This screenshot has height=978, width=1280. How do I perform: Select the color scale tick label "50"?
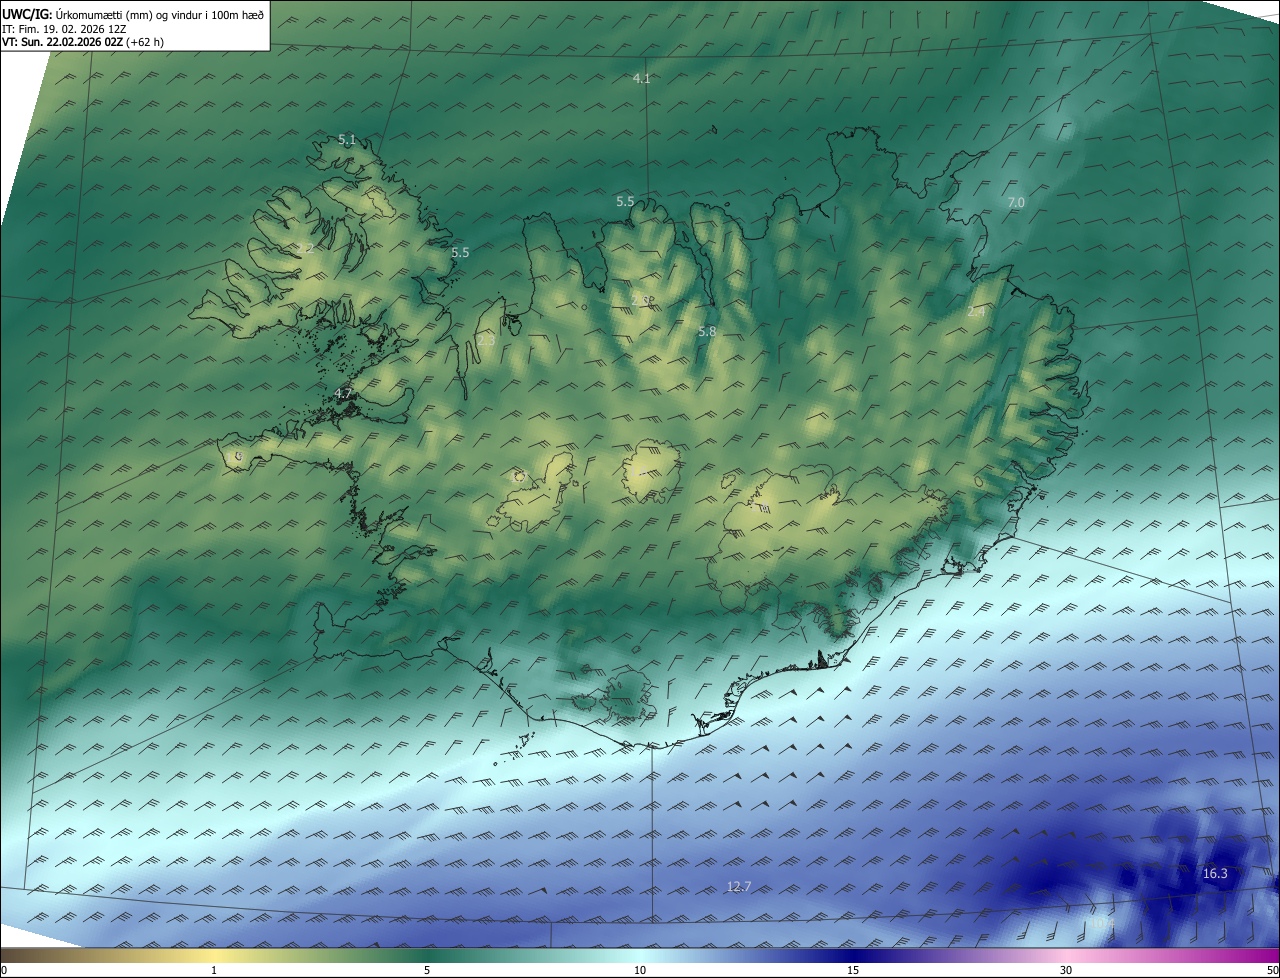1272,970
